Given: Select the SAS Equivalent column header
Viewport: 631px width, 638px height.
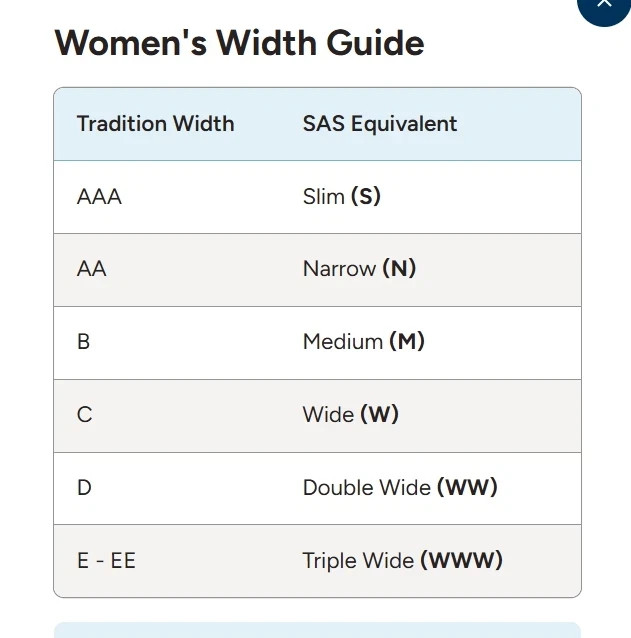Looking at the screenshot, I should point(380,124).
